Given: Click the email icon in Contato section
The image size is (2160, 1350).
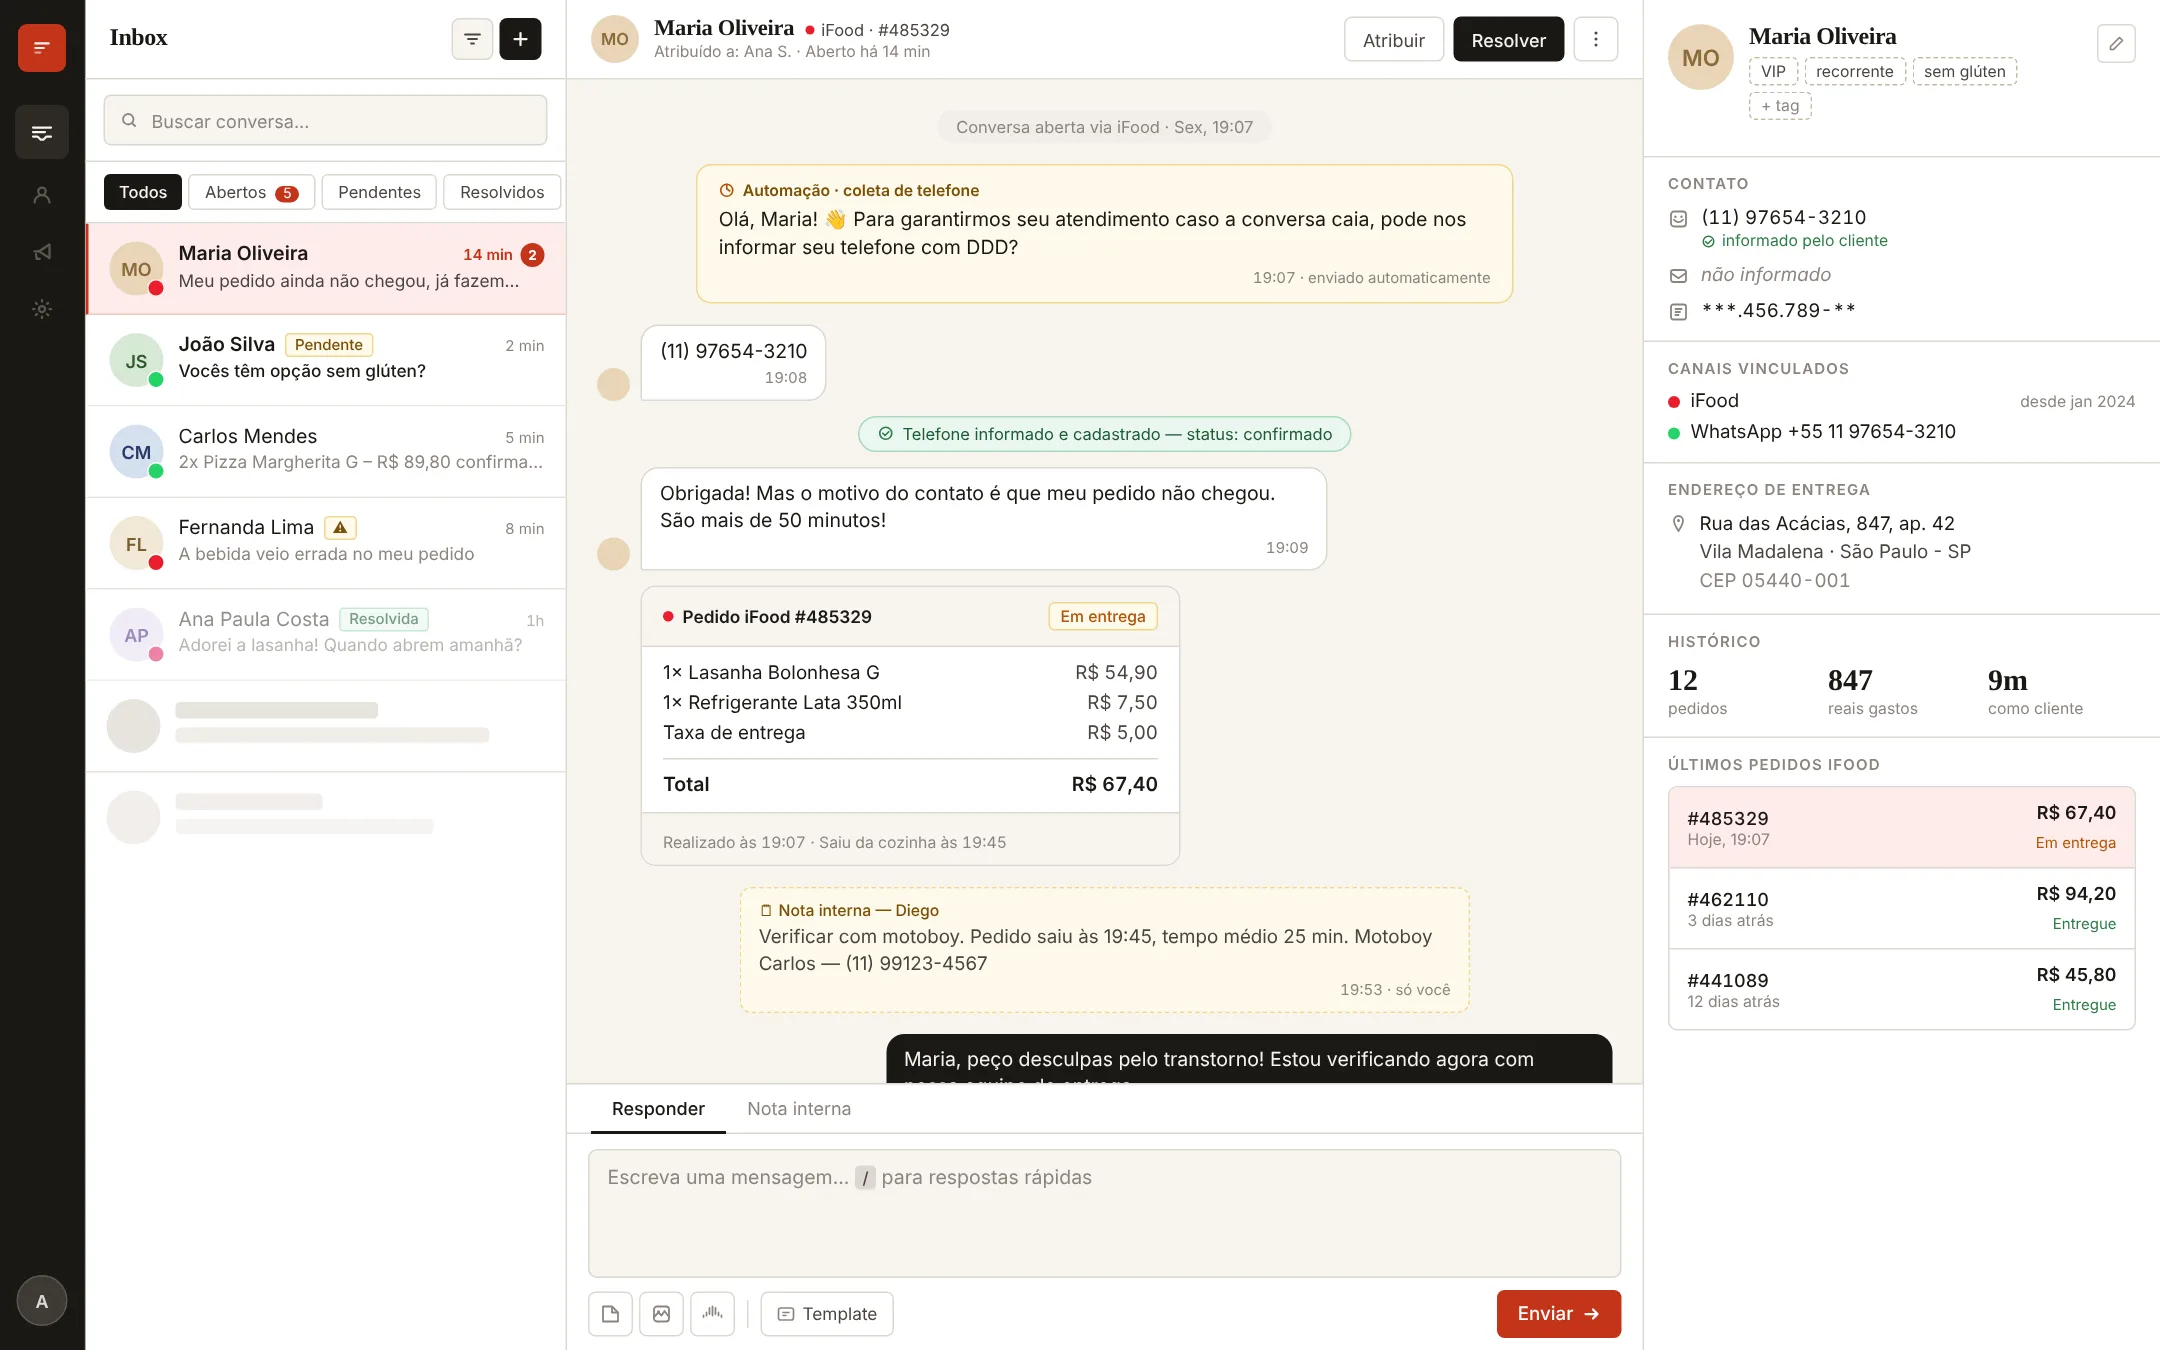Looking at the screenshot, I should (x=1679, y=276).
